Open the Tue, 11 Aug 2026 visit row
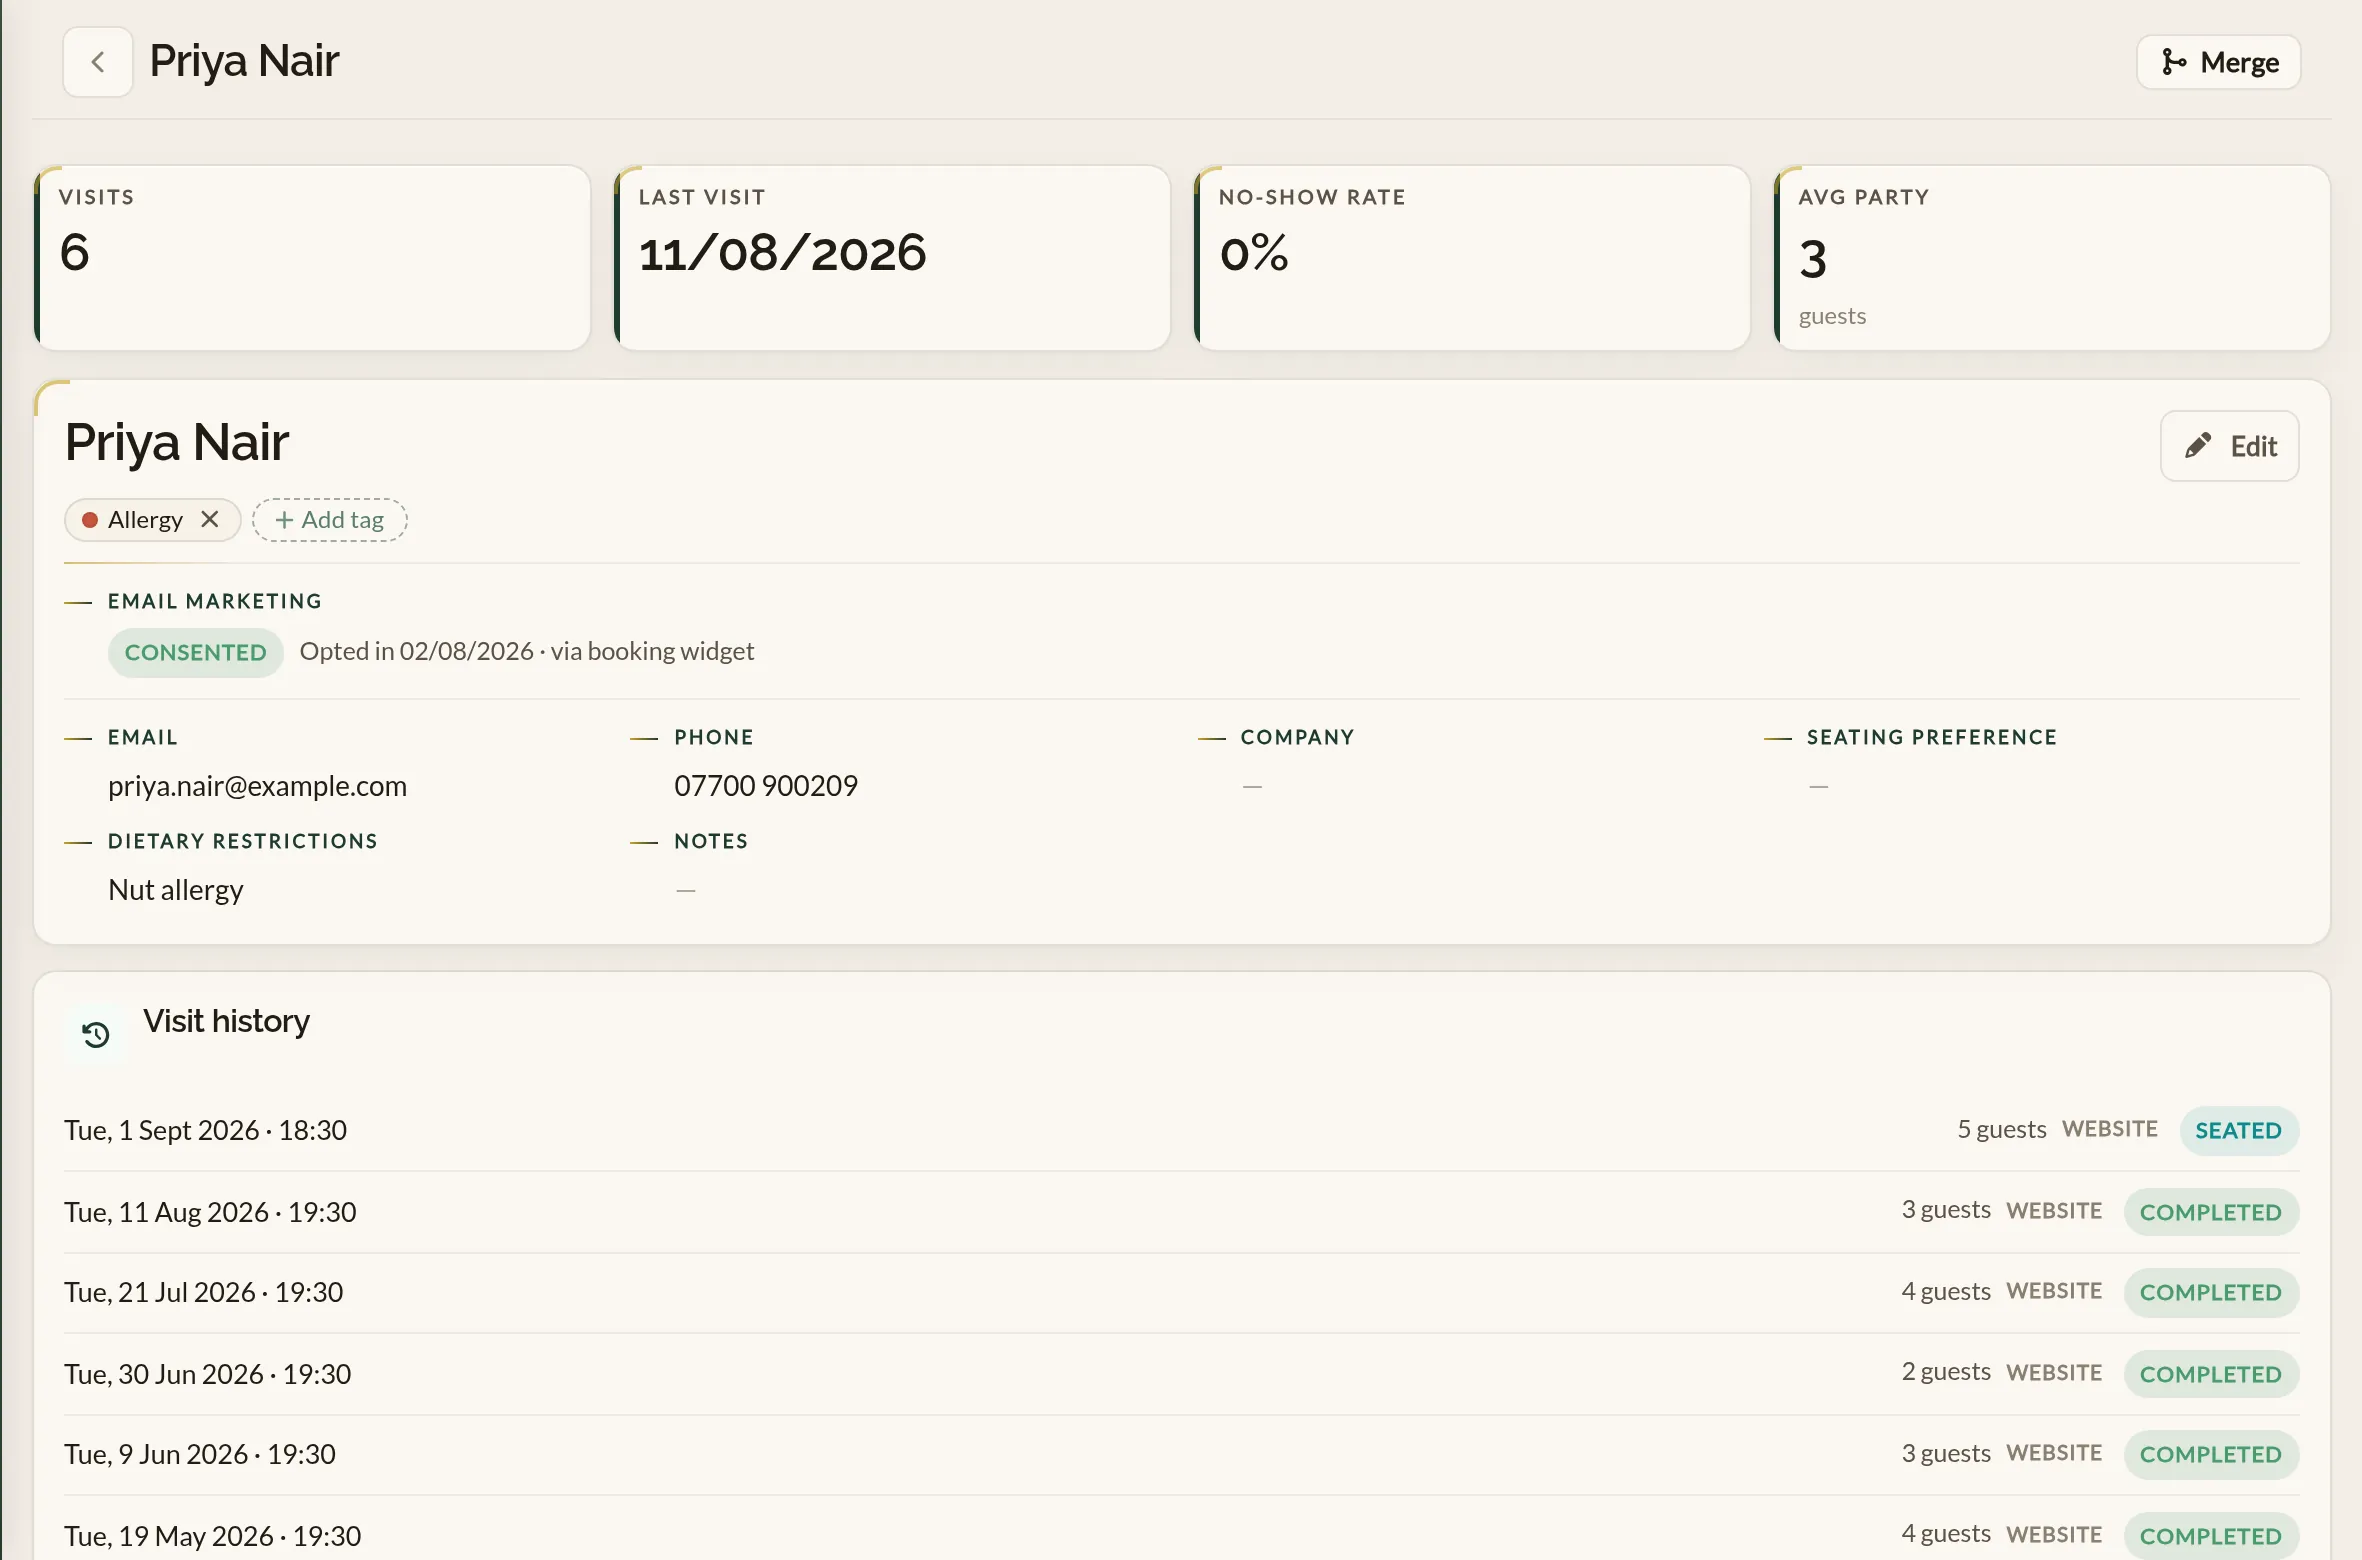Viewport: 2362px width, 1560px height. point(1181,1212)
